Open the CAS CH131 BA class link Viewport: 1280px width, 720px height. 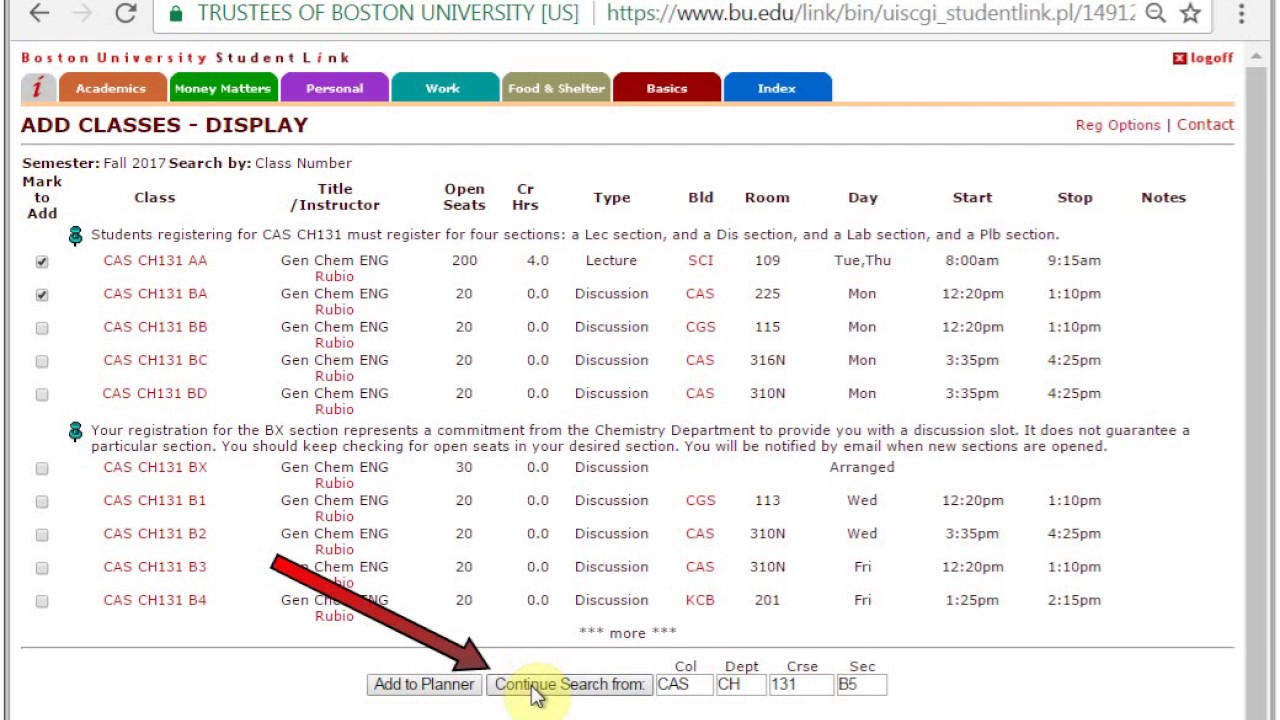pyautogui.click(x=155, y=293)
